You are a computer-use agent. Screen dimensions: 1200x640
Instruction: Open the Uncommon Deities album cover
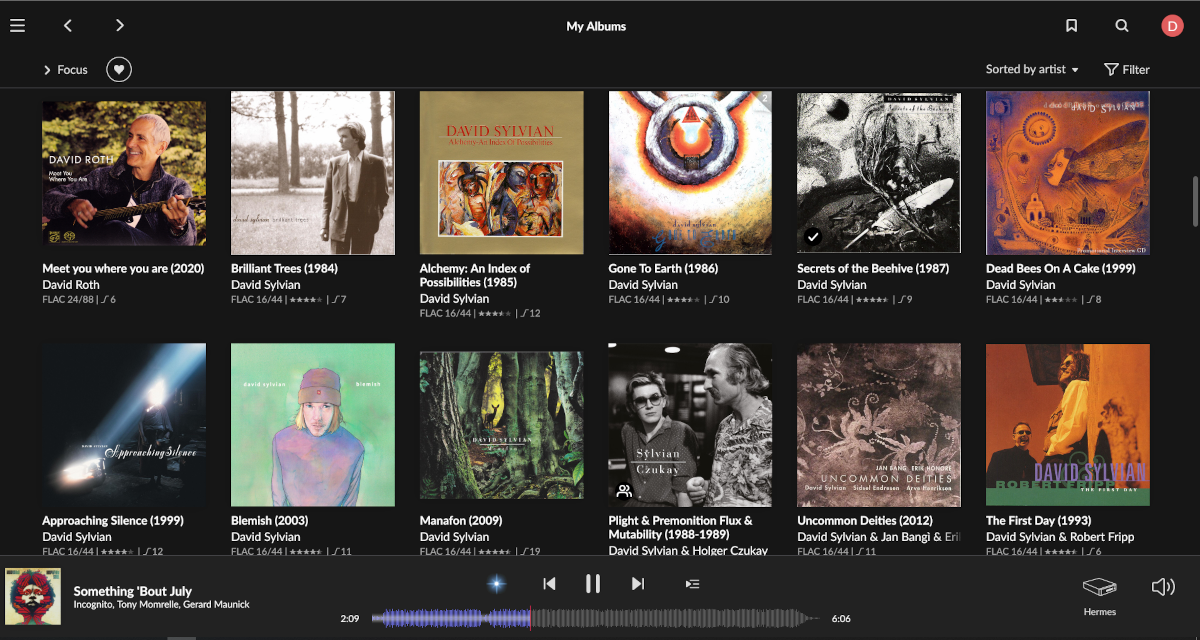(879, 425)
